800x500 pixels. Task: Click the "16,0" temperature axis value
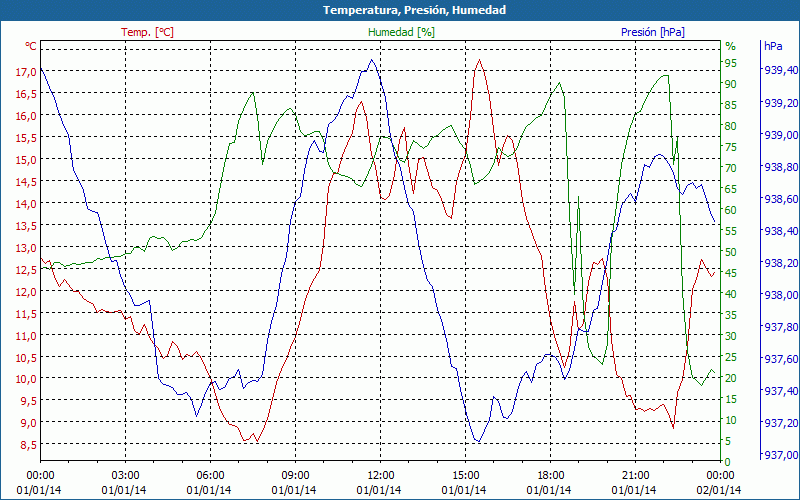click(26, 116)
